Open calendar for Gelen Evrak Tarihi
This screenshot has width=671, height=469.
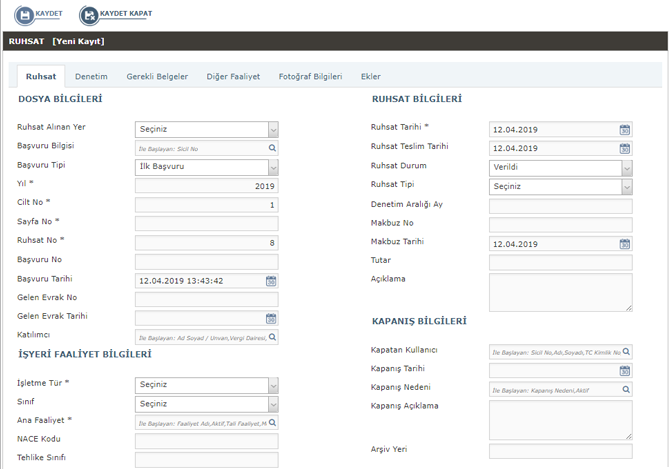[271, 319]
